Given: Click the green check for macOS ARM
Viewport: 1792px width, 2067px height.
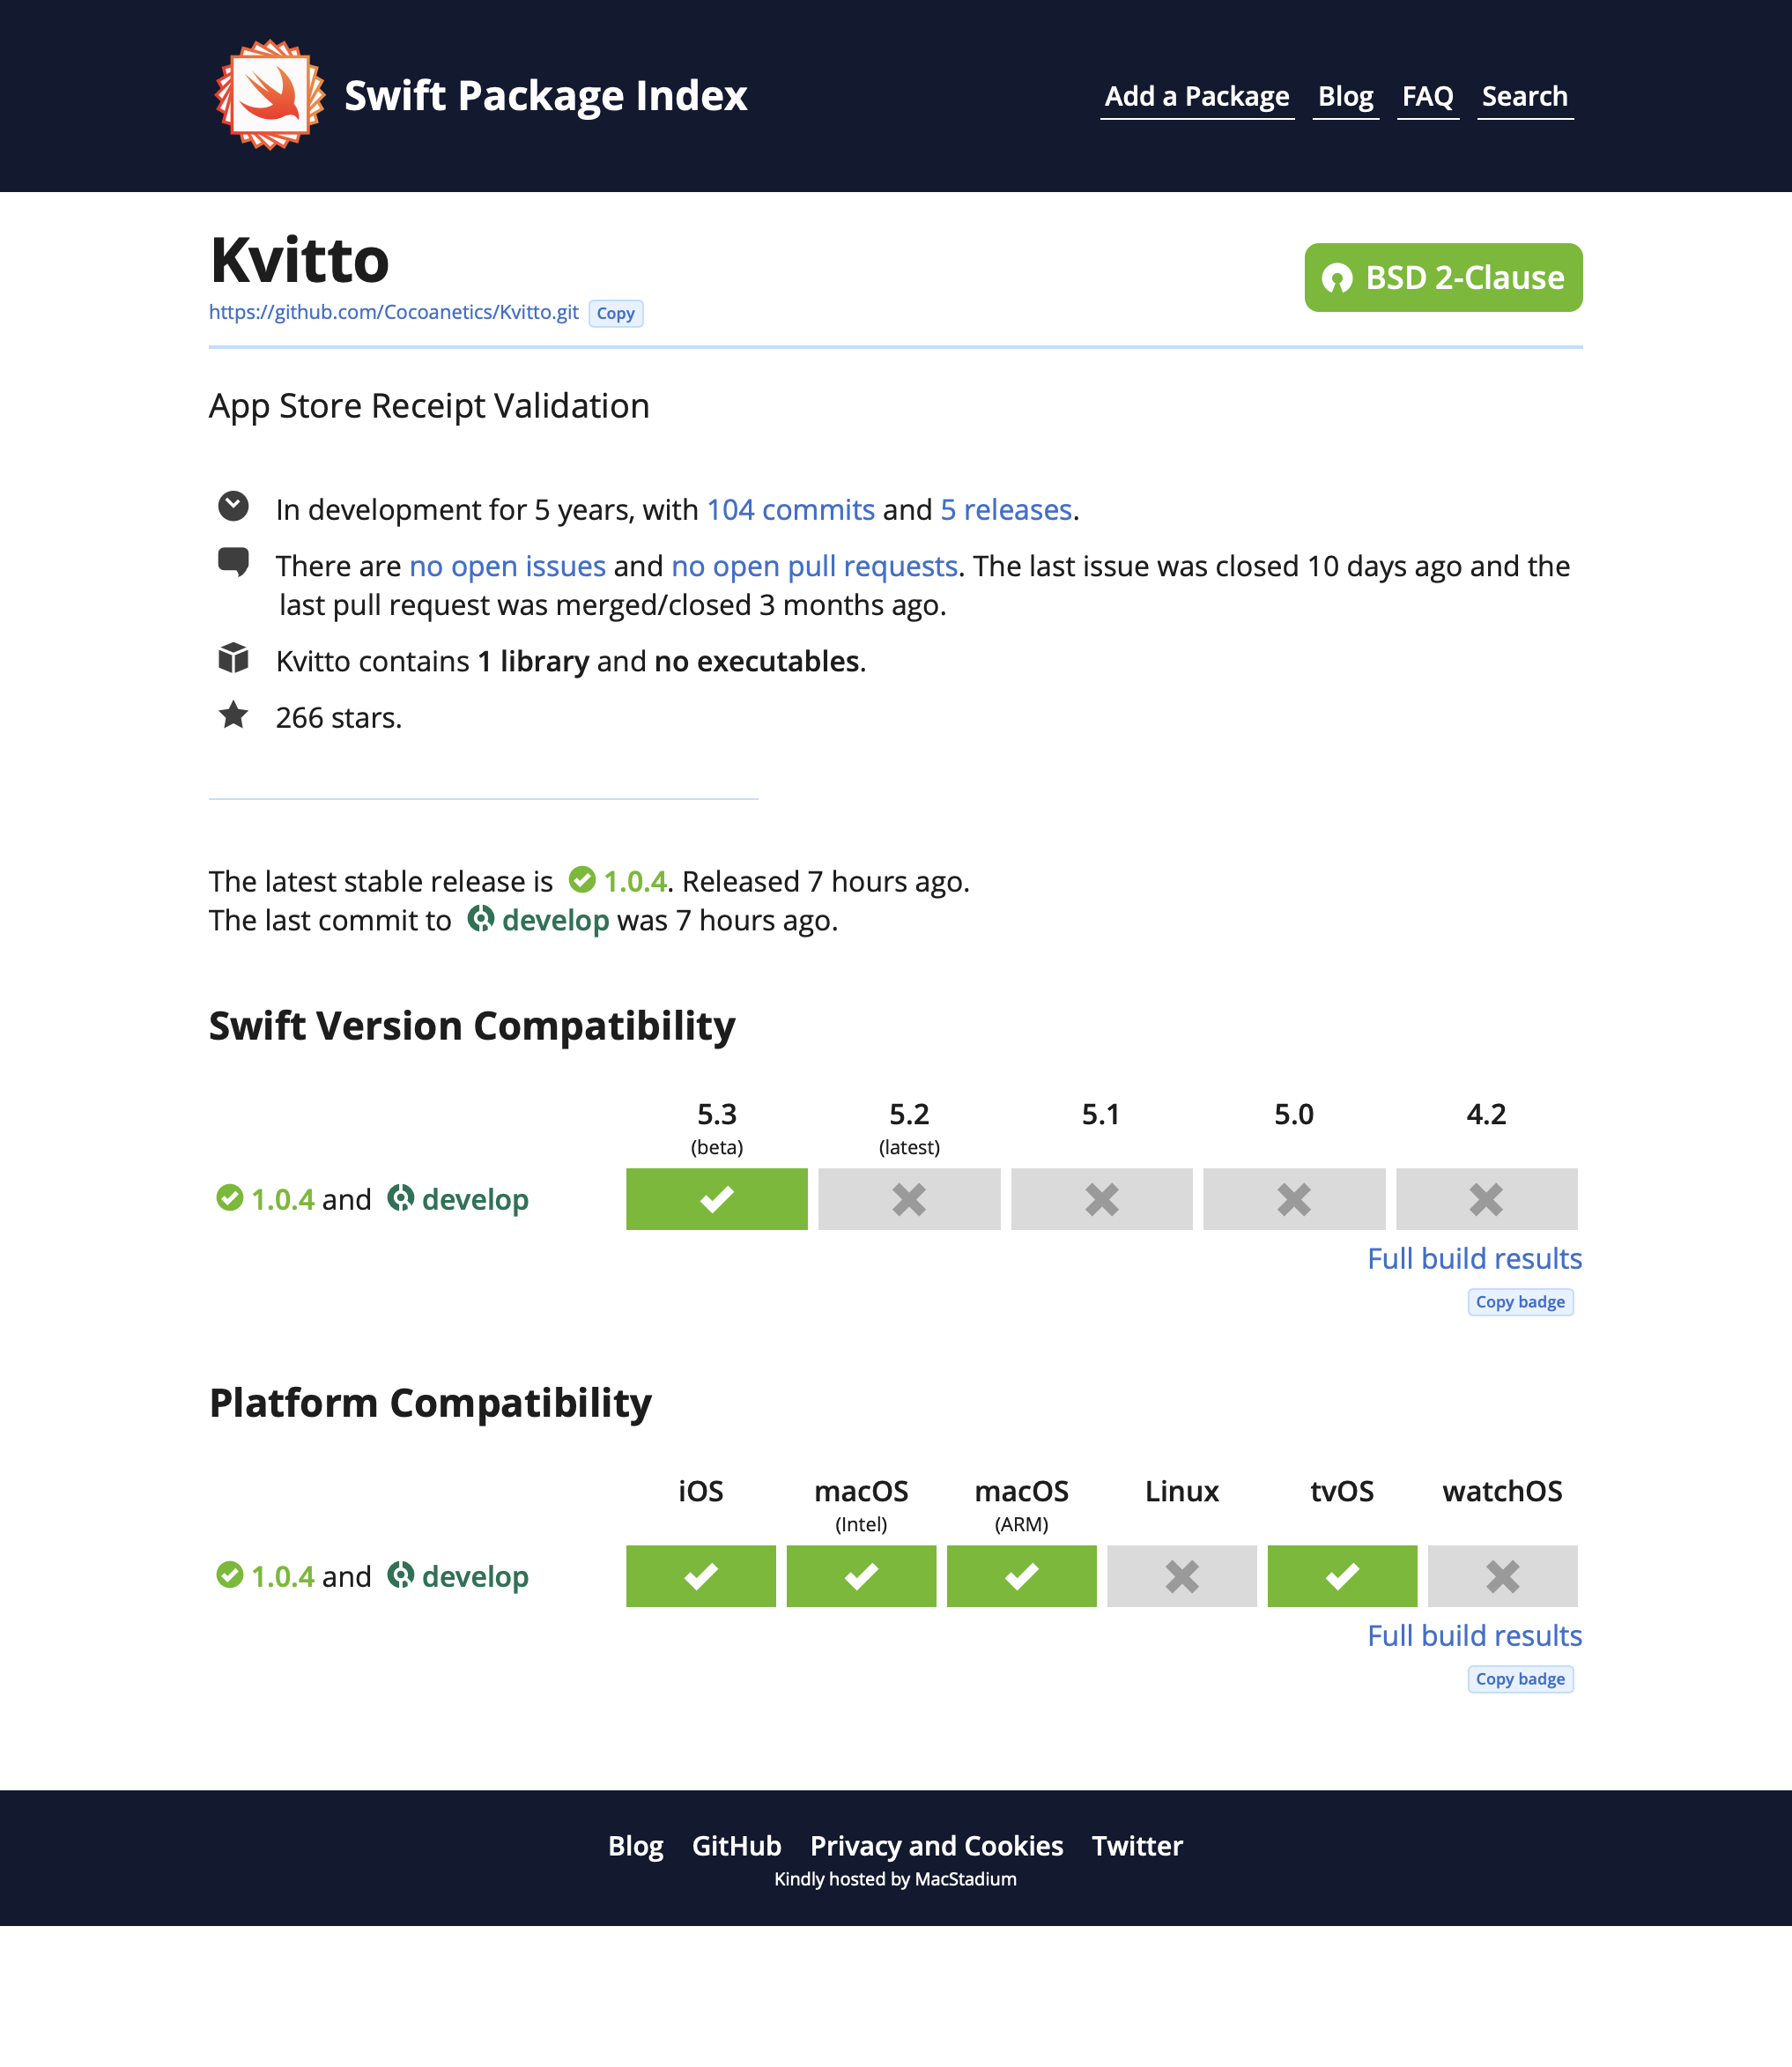Looking at the screenshot, I should click(1022, 1576).
